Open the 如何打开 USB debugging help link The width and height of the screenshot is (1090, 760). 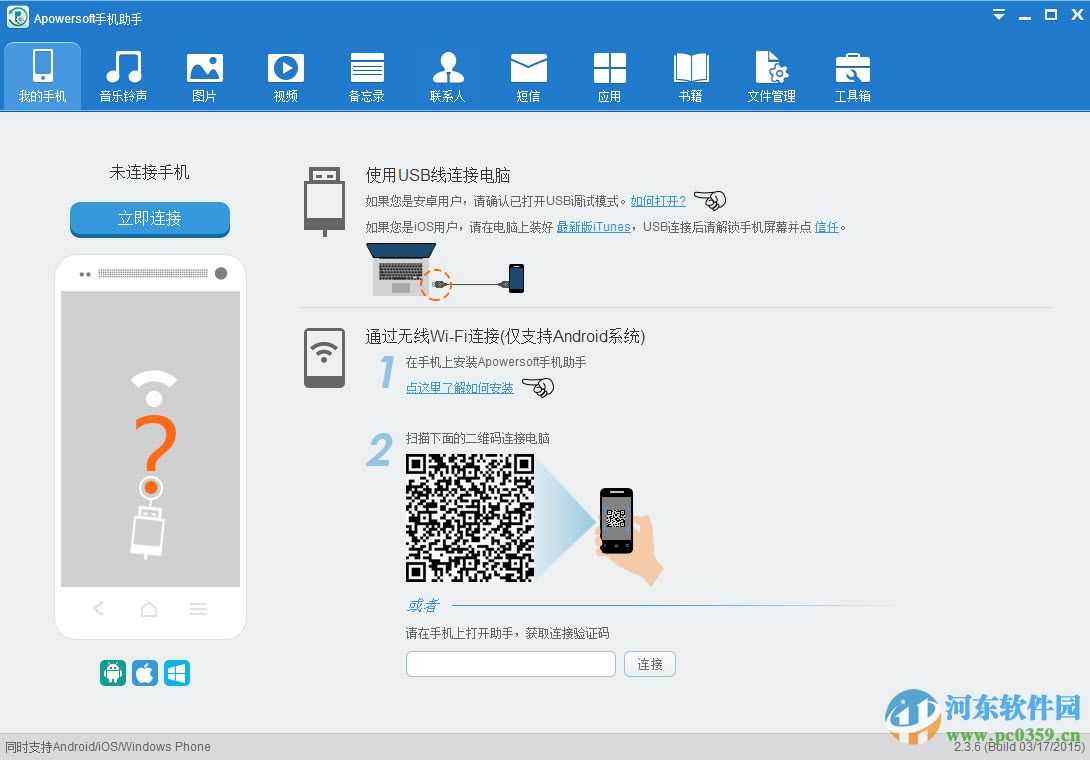click(657, 201)
